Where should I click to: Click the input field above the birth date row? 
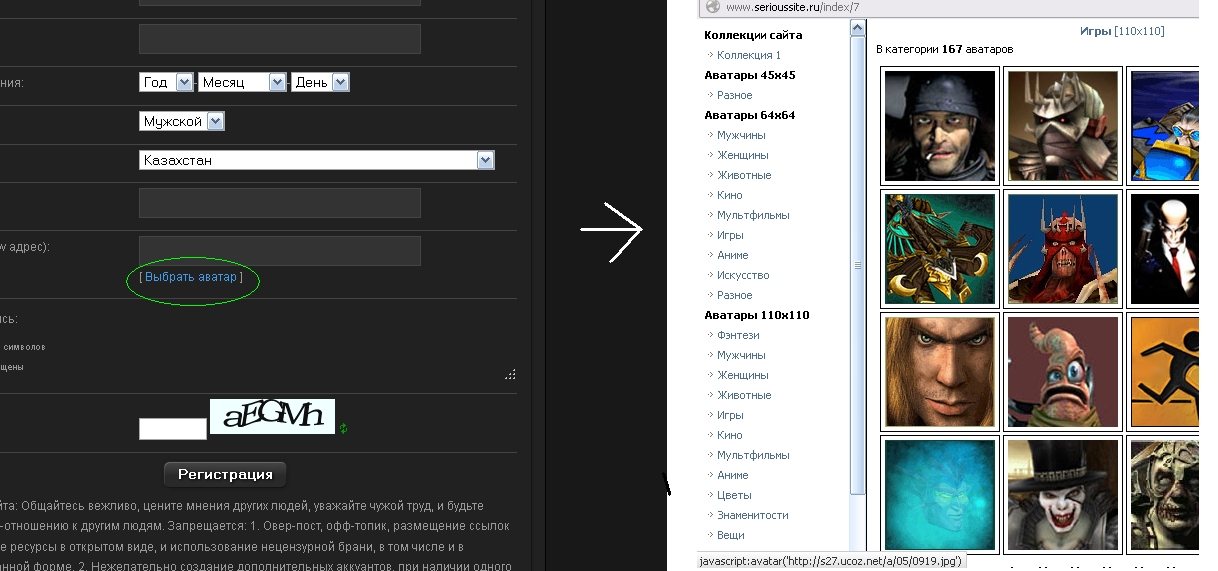280,39
